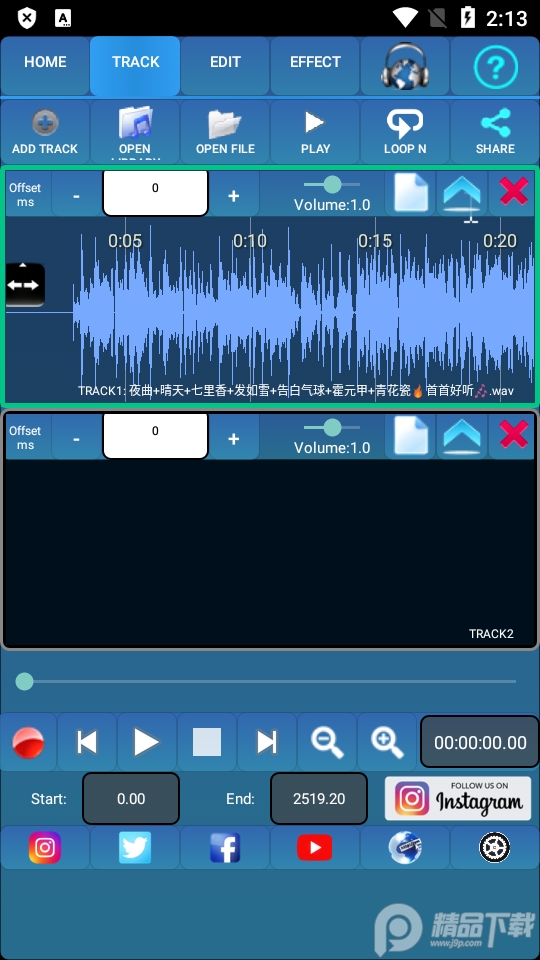Image resolution: width=540 pixels, height=960 pixels.
Task: Select the TRACK tab
Action: 135,66
